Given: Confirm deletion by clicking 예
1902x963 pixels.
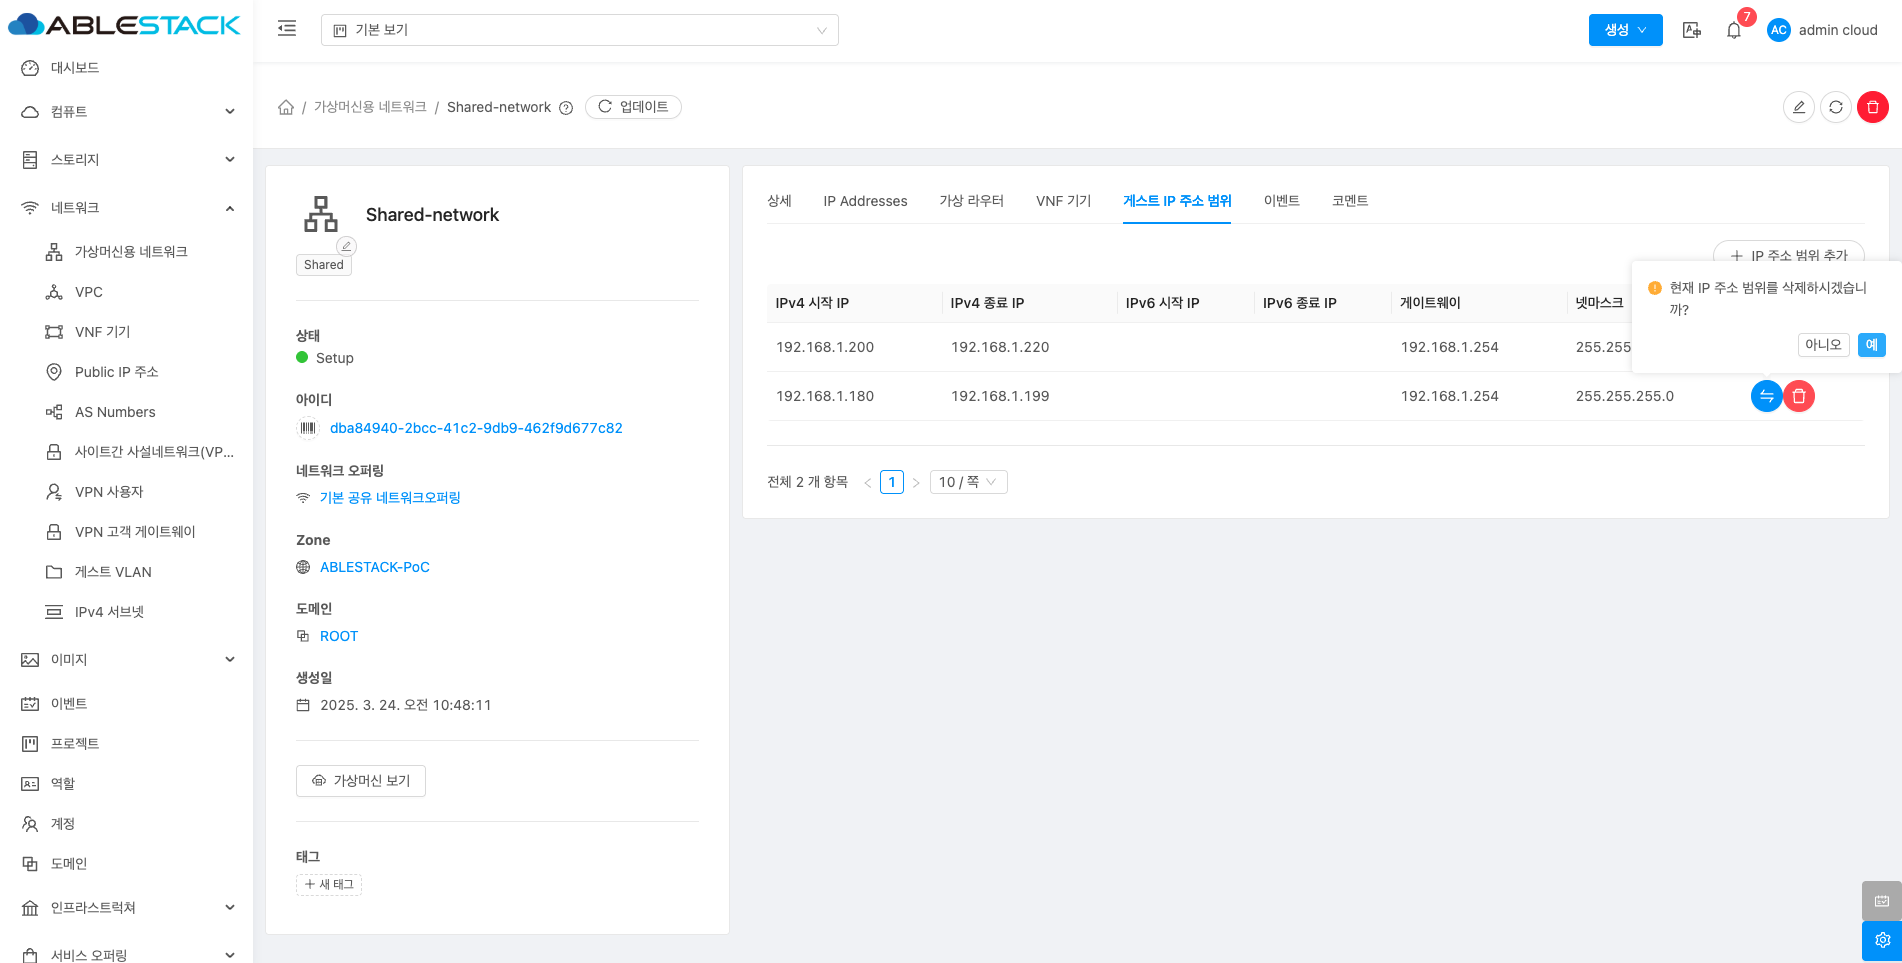Looking at the screenshot, I should (x=1871, y=345).
